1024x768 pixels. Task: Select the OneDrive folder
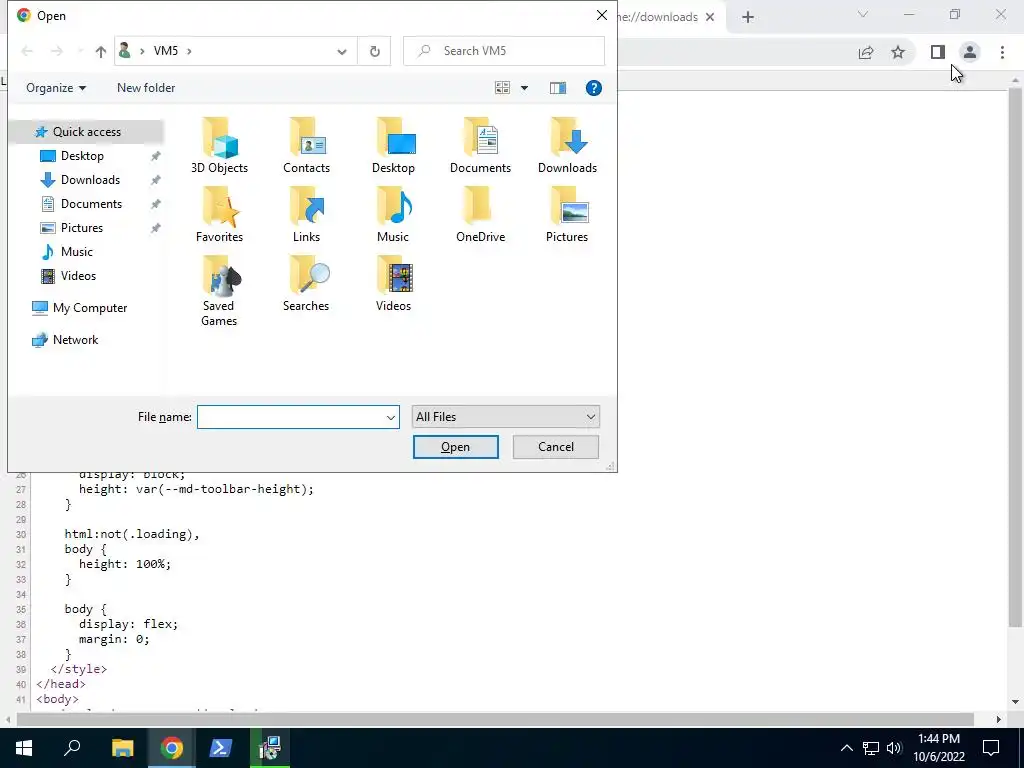point(480,215)
